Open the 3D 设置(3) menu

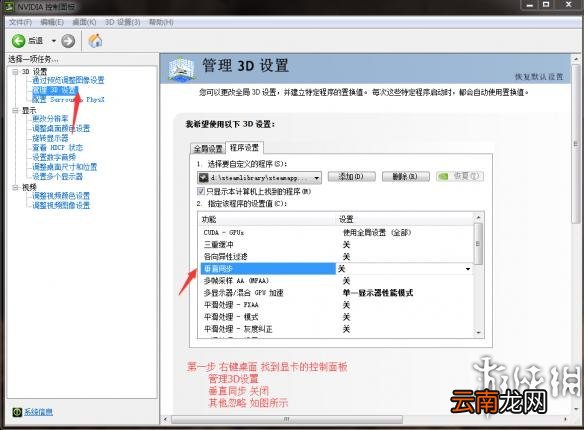tap(123, 22)
